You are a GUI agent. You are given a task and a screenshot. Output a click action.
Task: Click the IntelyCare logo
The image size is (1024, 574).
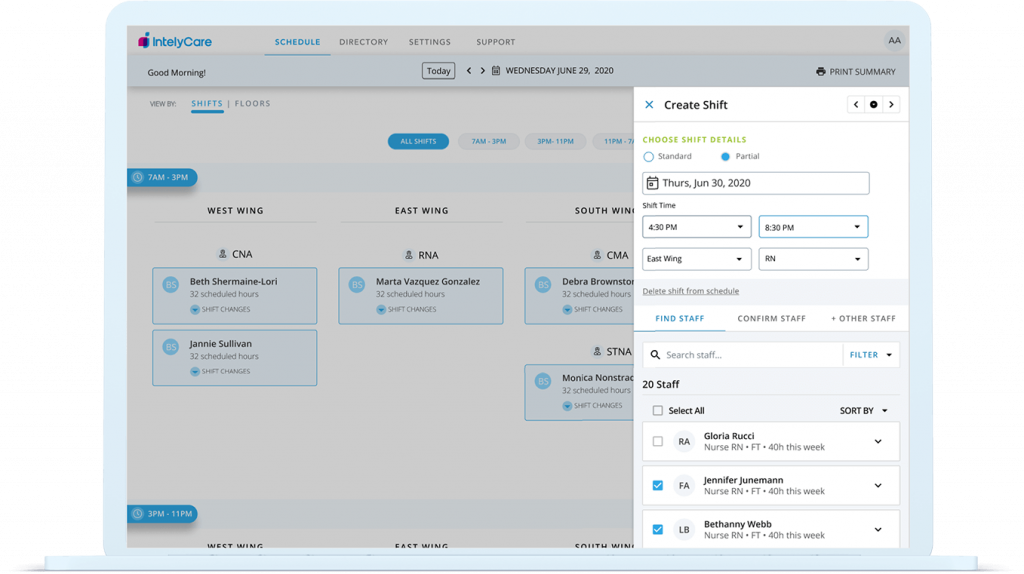176,42
